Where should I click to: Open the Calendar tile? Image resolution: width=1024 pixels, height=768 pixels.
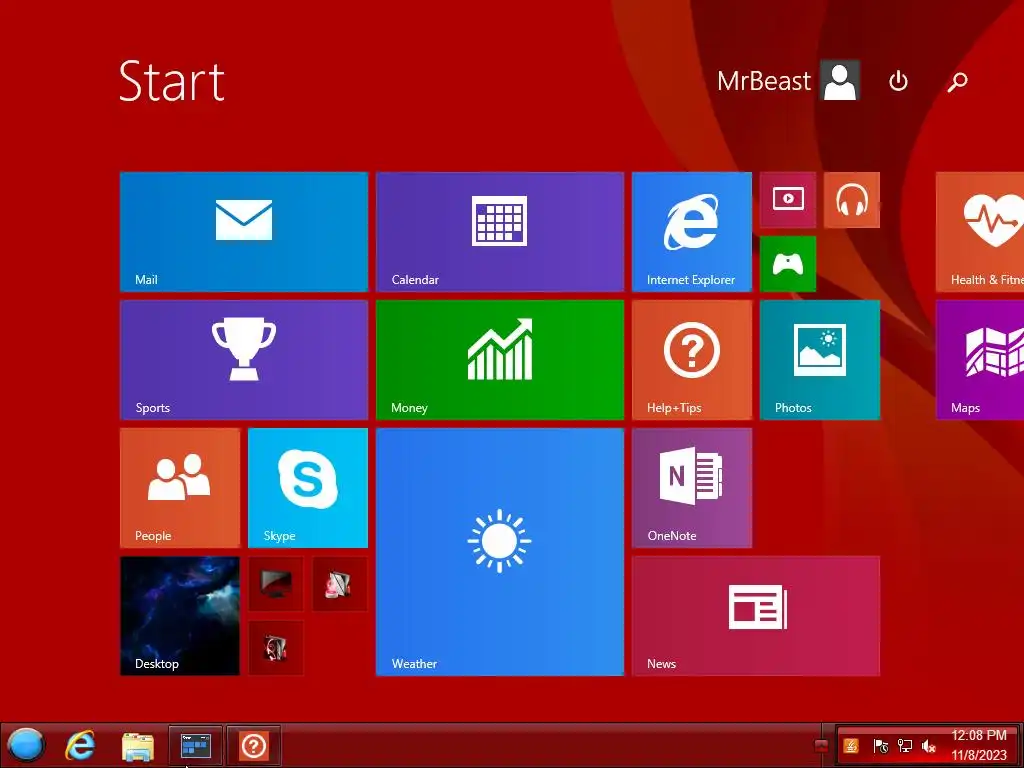500,232
